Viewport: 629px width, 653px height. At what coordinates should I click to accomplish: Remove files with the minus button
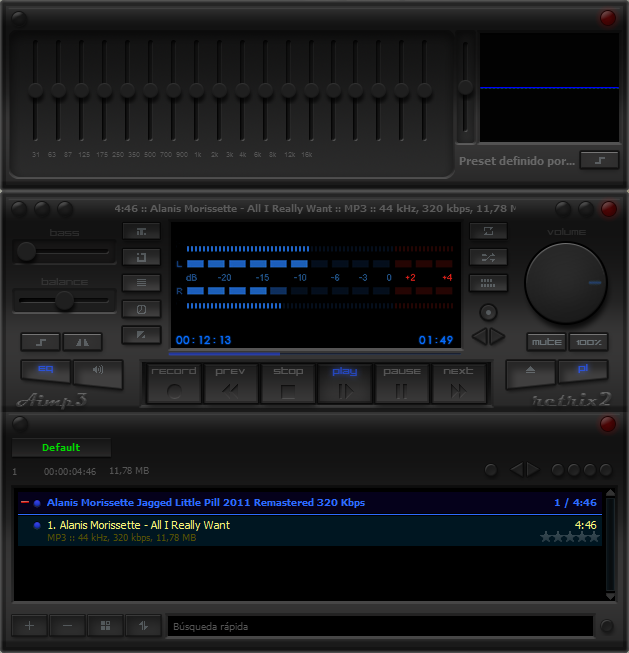[67, 626]
